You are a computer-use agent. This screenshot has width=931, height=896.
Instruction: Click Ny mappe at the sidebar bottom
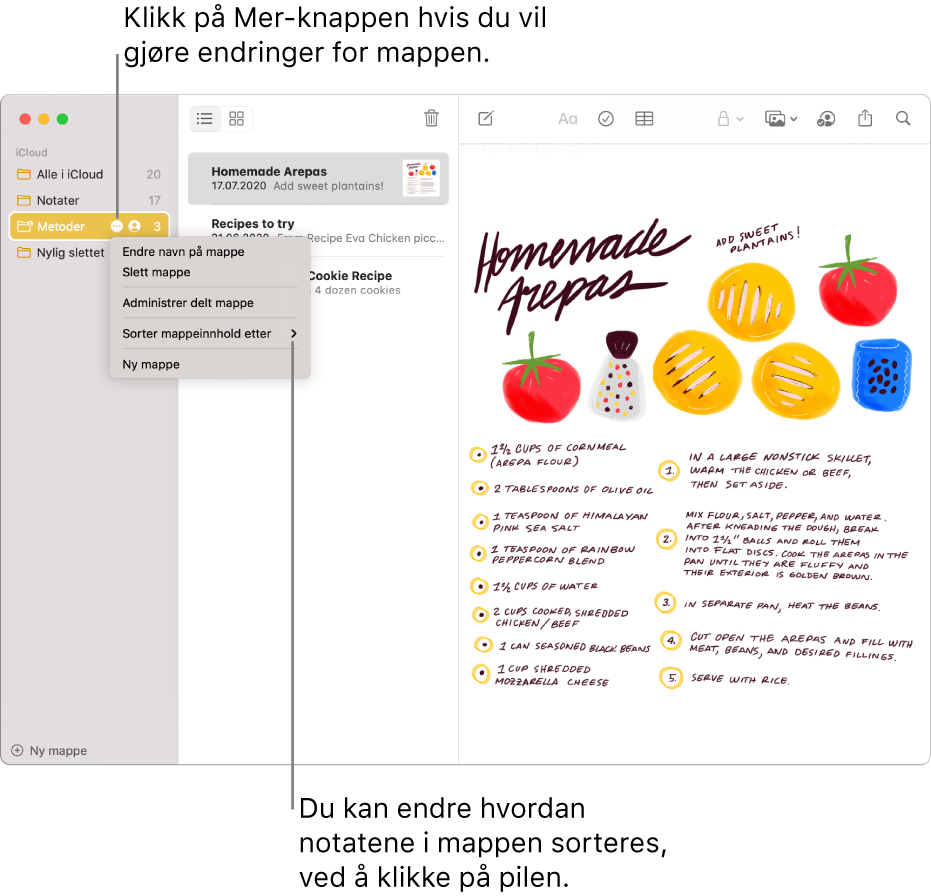click(x=49, y=750)
